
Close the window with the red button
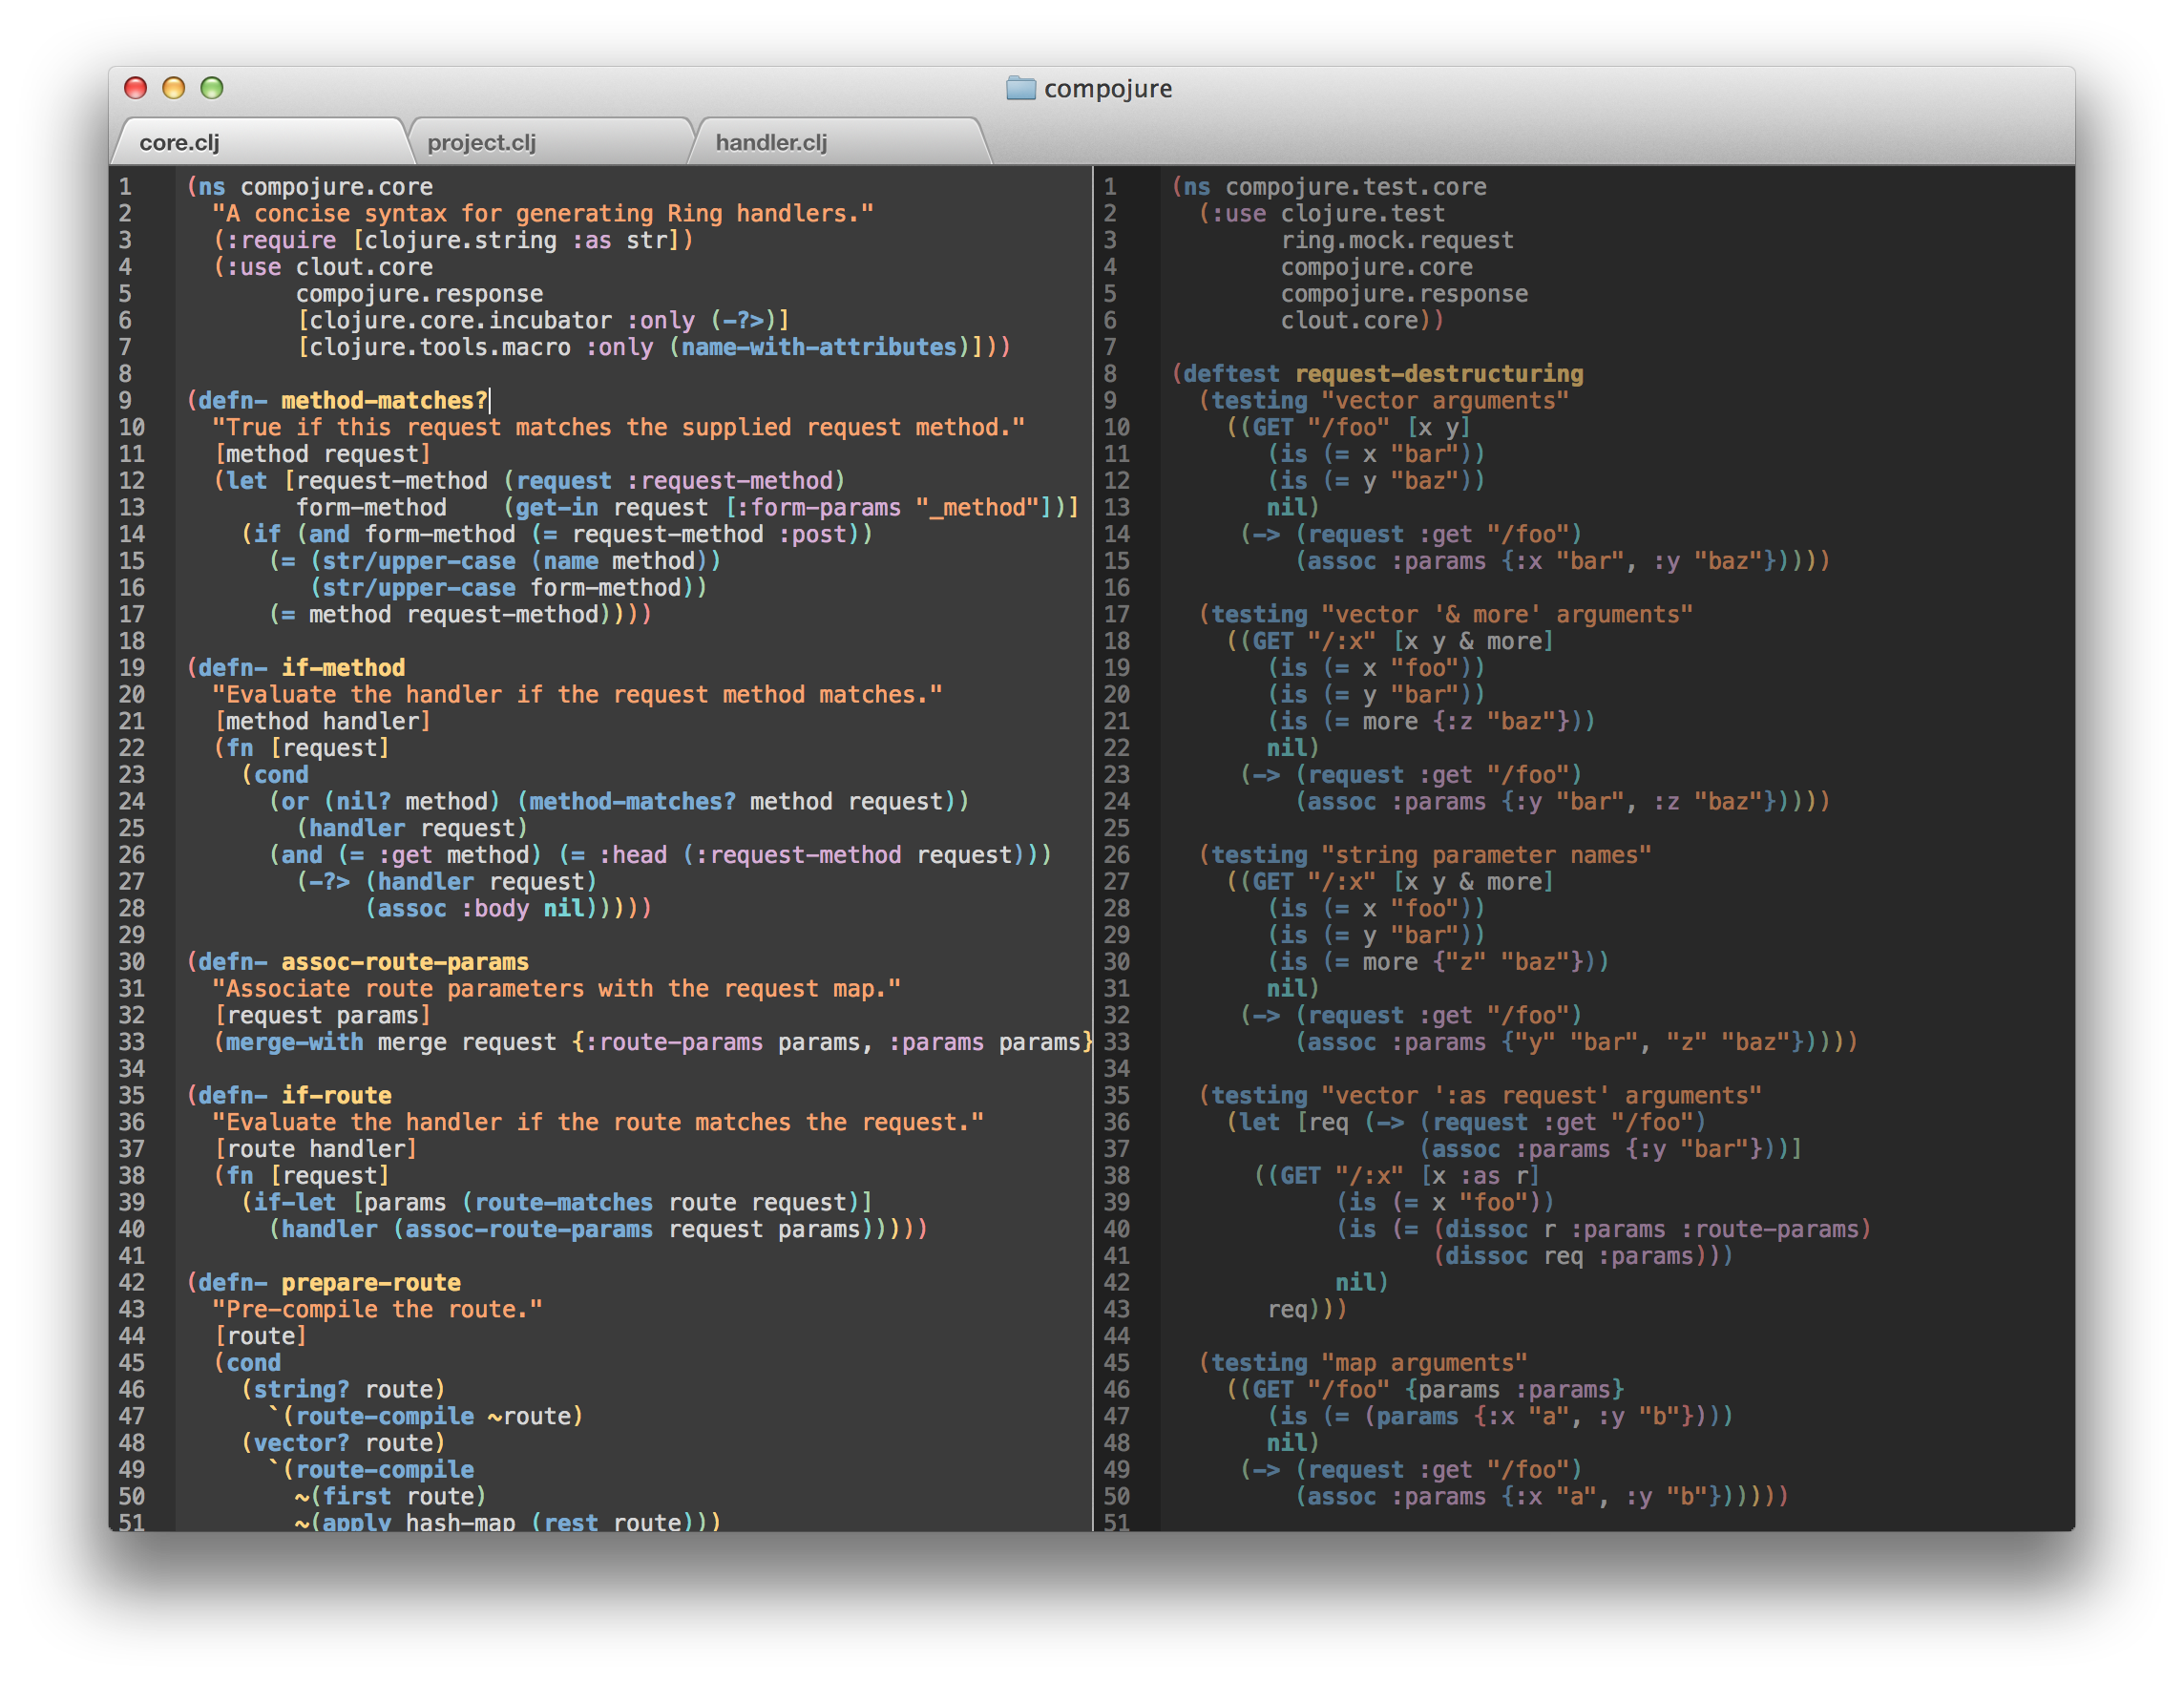(135, 88)
